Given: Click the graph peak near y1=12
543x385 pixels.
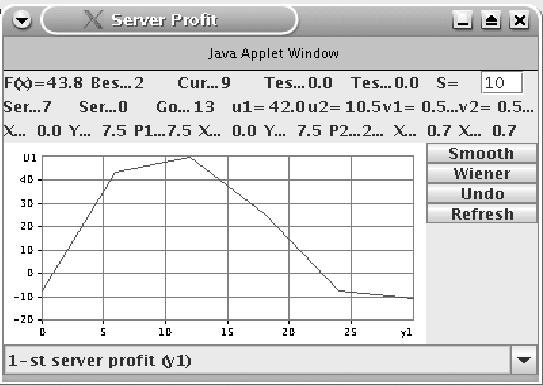Looking at the screenshot, I should [x=189, y=158].
